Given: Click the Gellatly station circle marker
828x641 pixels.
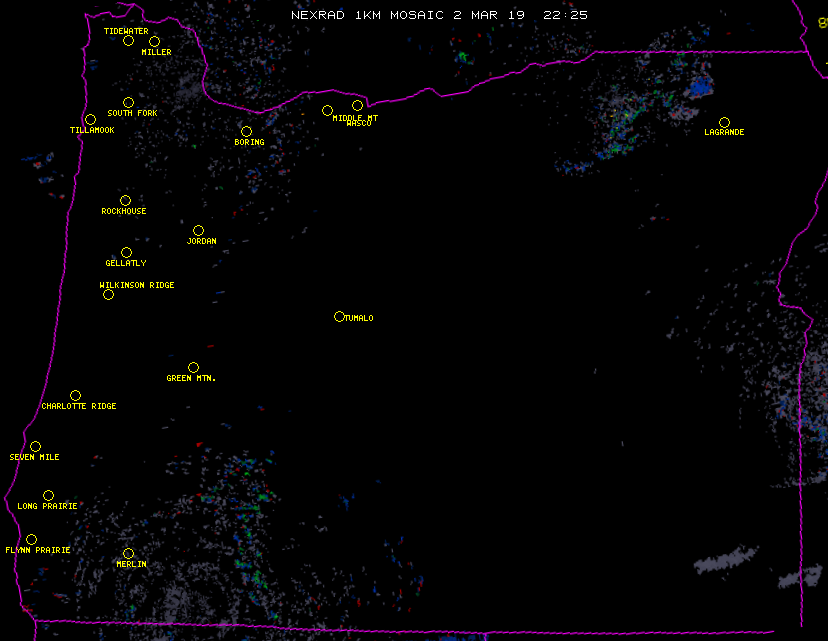Looking at the screenshot, I should tap(126, 253).
